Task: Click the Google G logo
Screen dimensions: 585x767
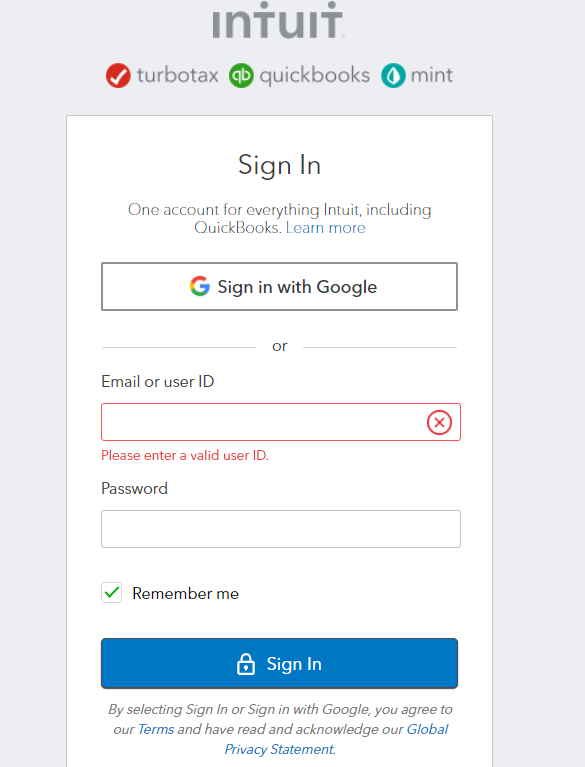Action: coord(200,286)
